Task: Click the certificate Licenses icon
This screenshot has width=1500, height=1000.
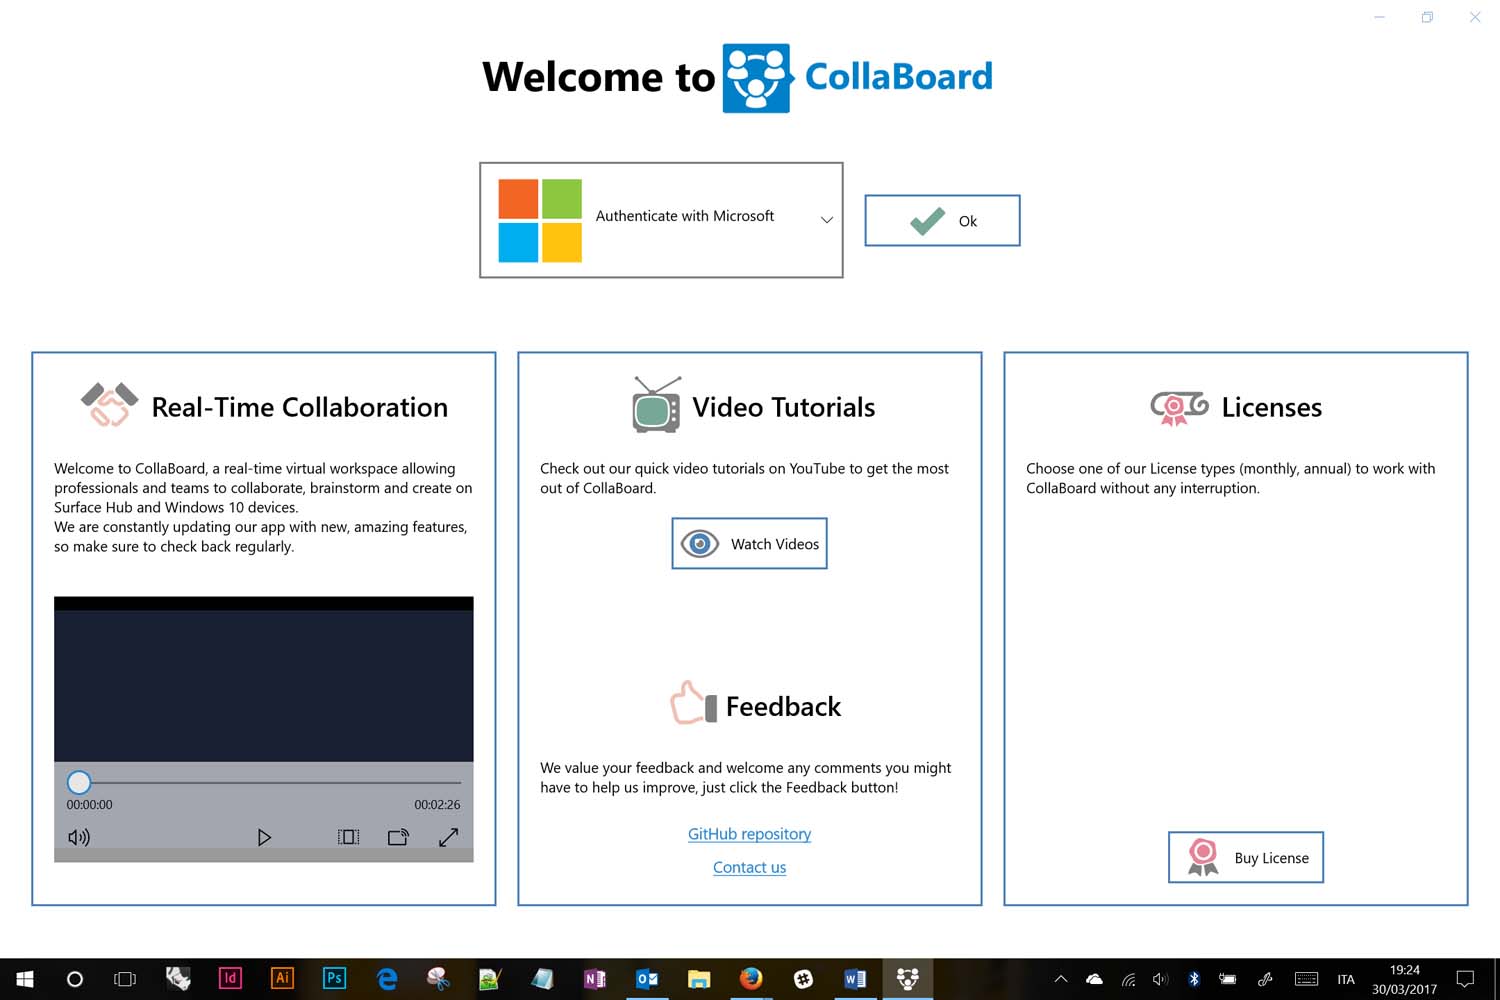Action: pos(1179,407)
